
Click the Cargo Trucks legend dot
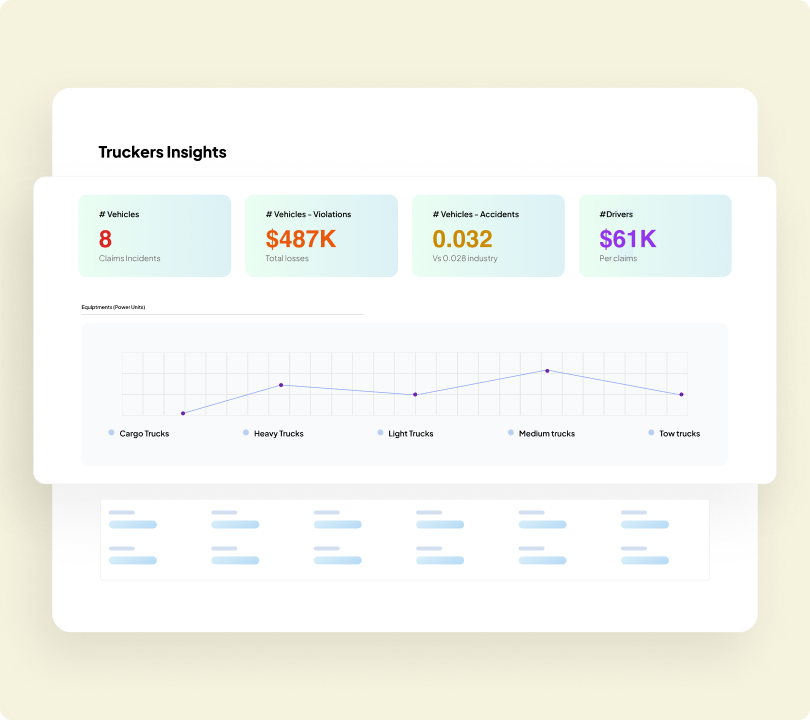pyautogui.click(x=111, y=433)
